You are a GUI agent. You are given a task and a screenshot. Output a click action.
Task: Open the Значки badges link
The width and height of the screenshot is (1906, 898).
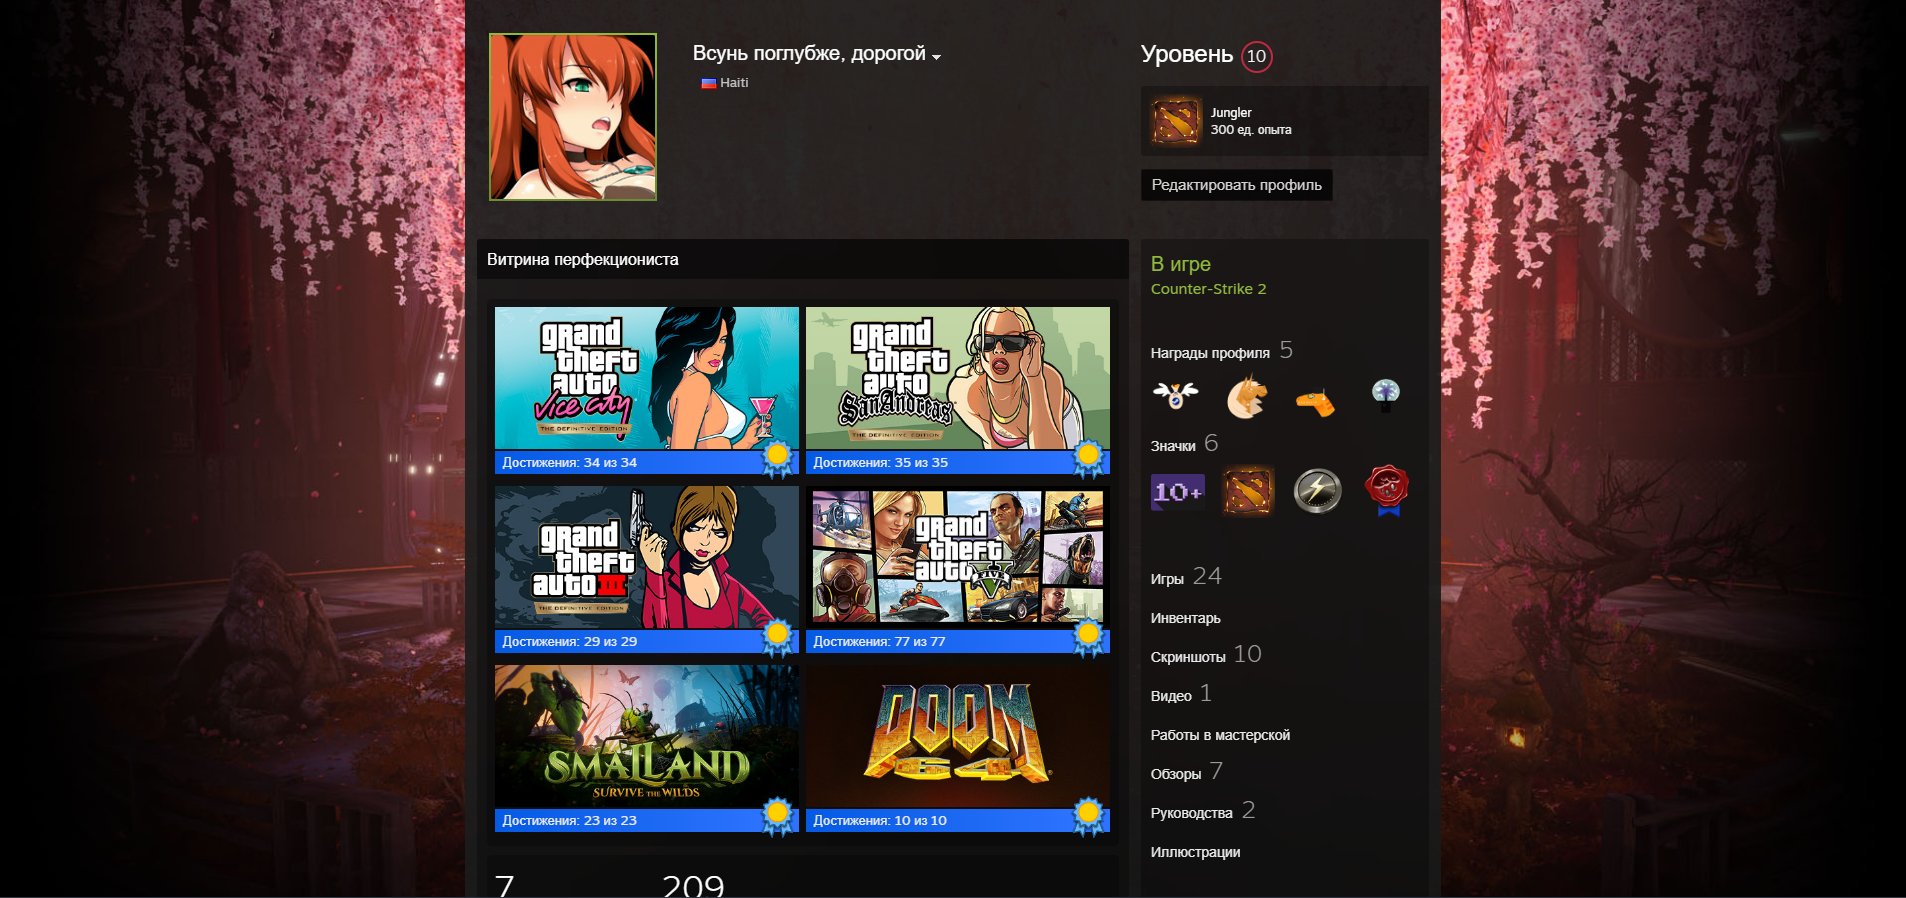click(1184, 444)
